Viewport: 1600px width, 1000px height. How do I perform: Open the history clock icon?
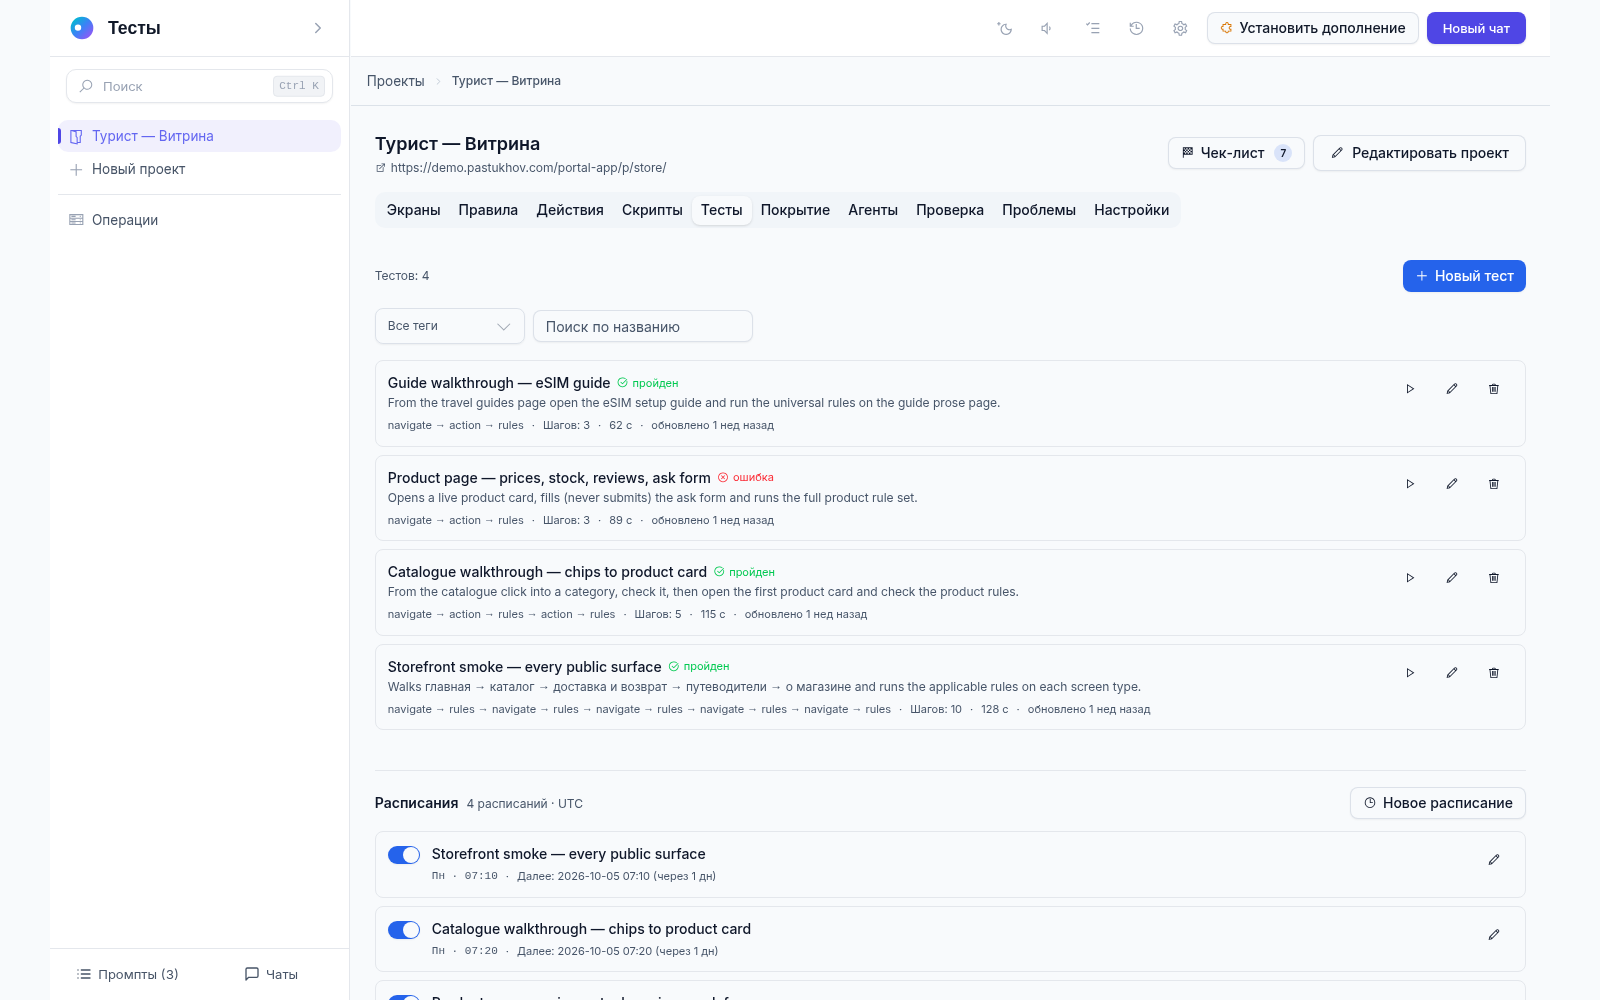[1136, 28]
